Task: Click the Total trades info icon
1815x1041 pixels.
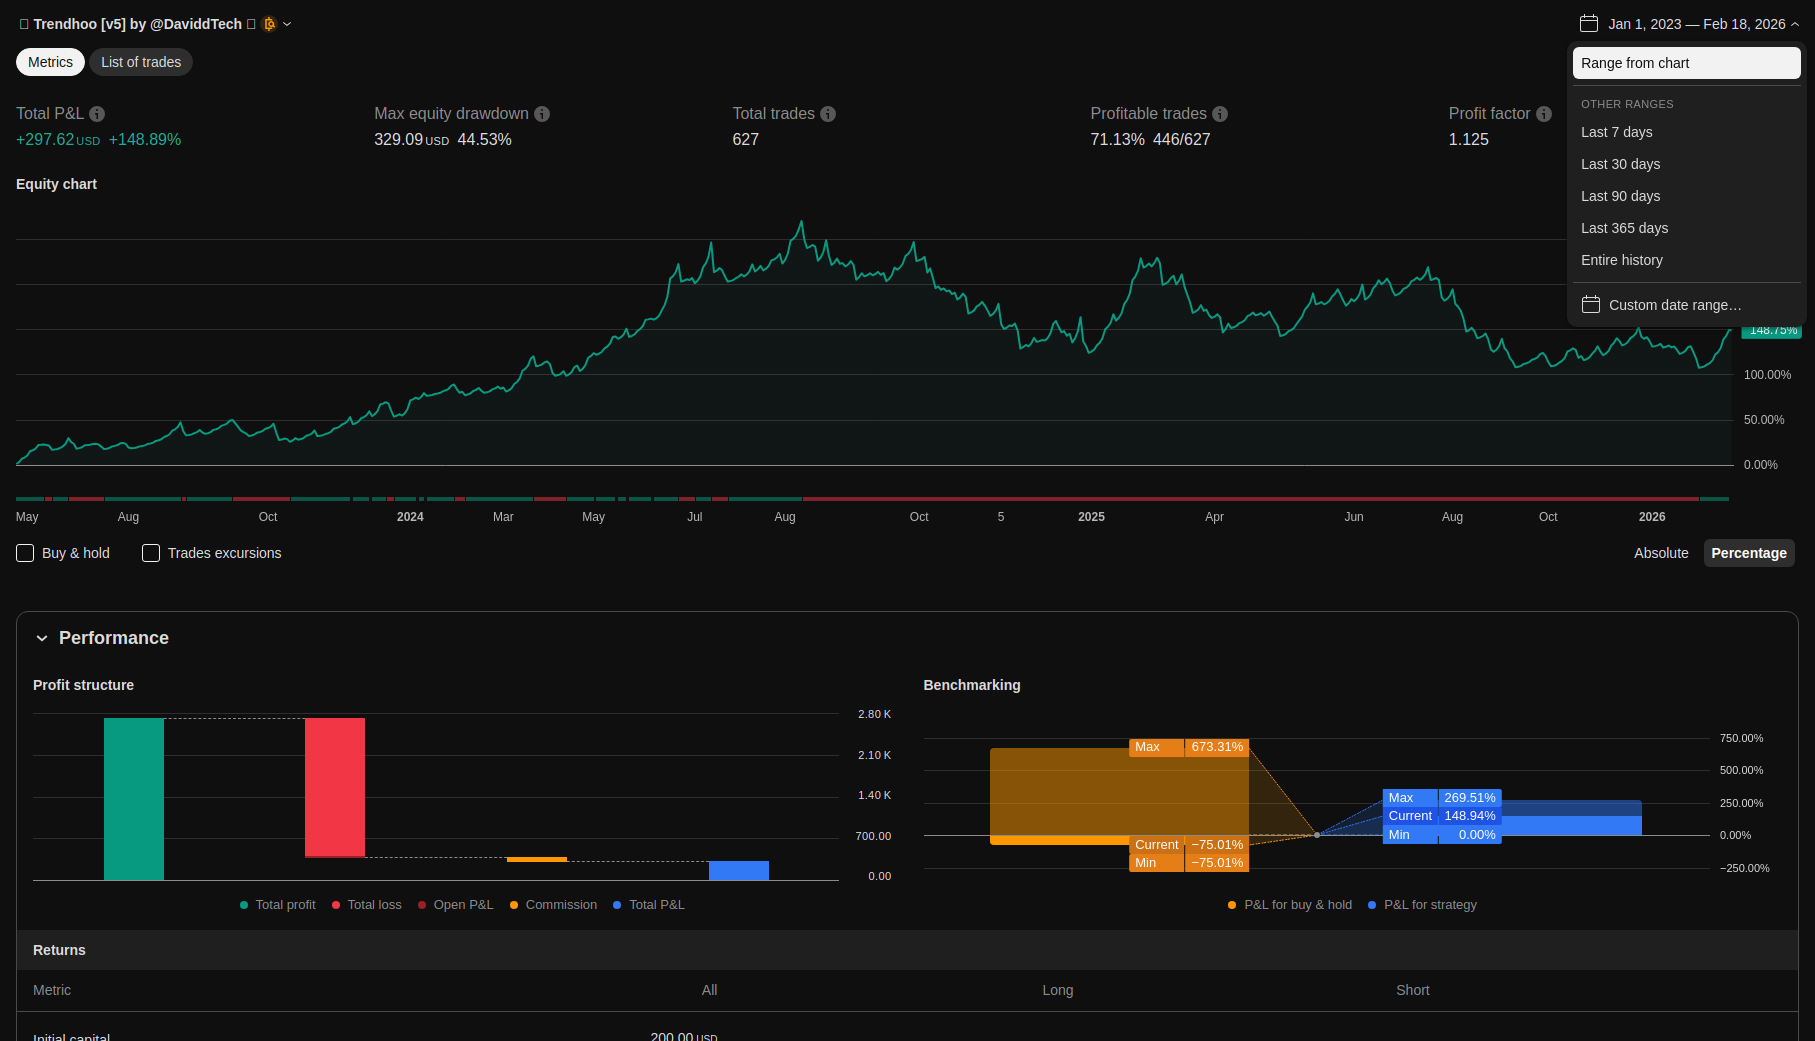Action: pos(828,114)
